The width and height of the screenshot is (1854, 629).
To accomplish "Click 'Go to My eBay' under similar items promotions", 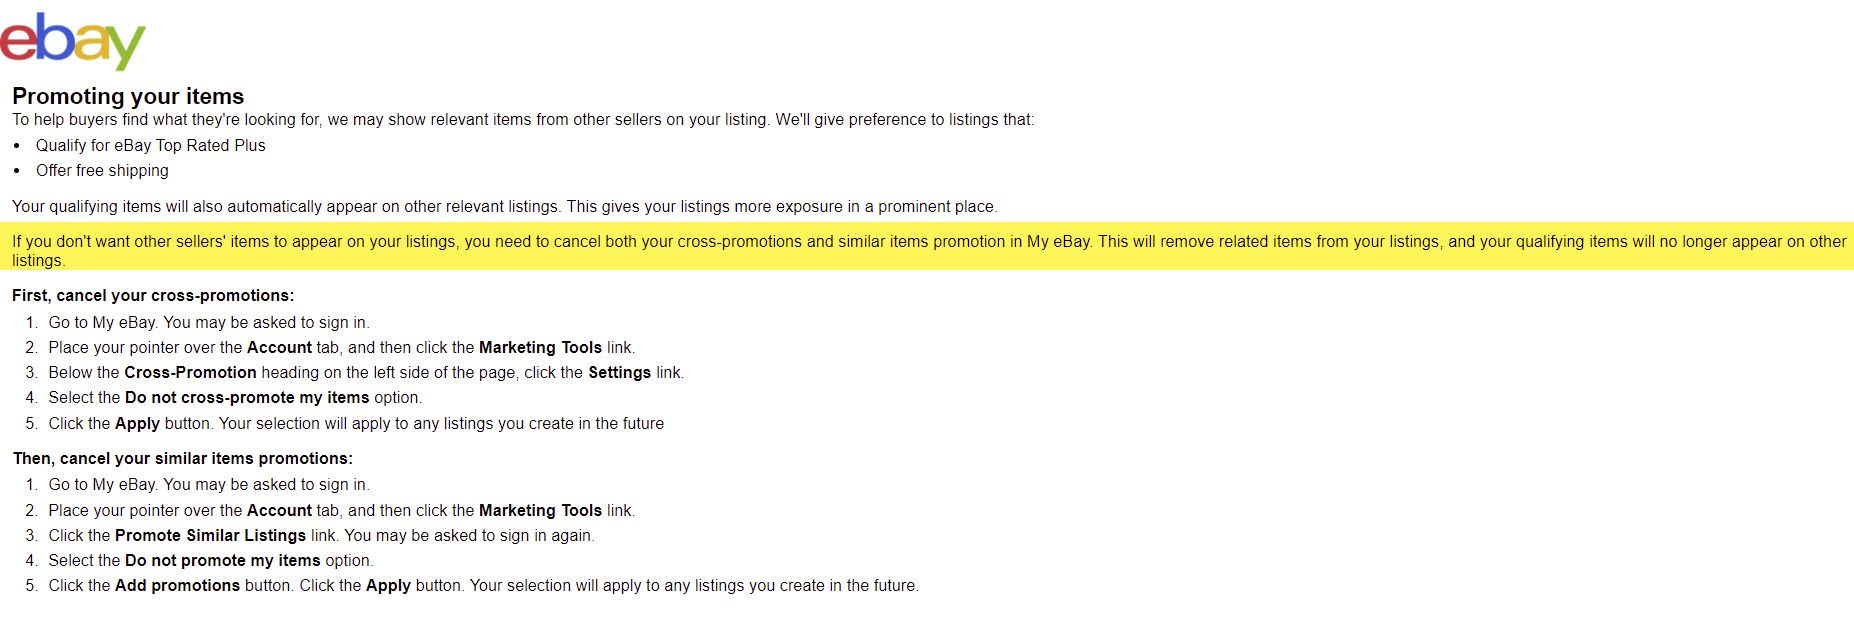I will point(103,484).
